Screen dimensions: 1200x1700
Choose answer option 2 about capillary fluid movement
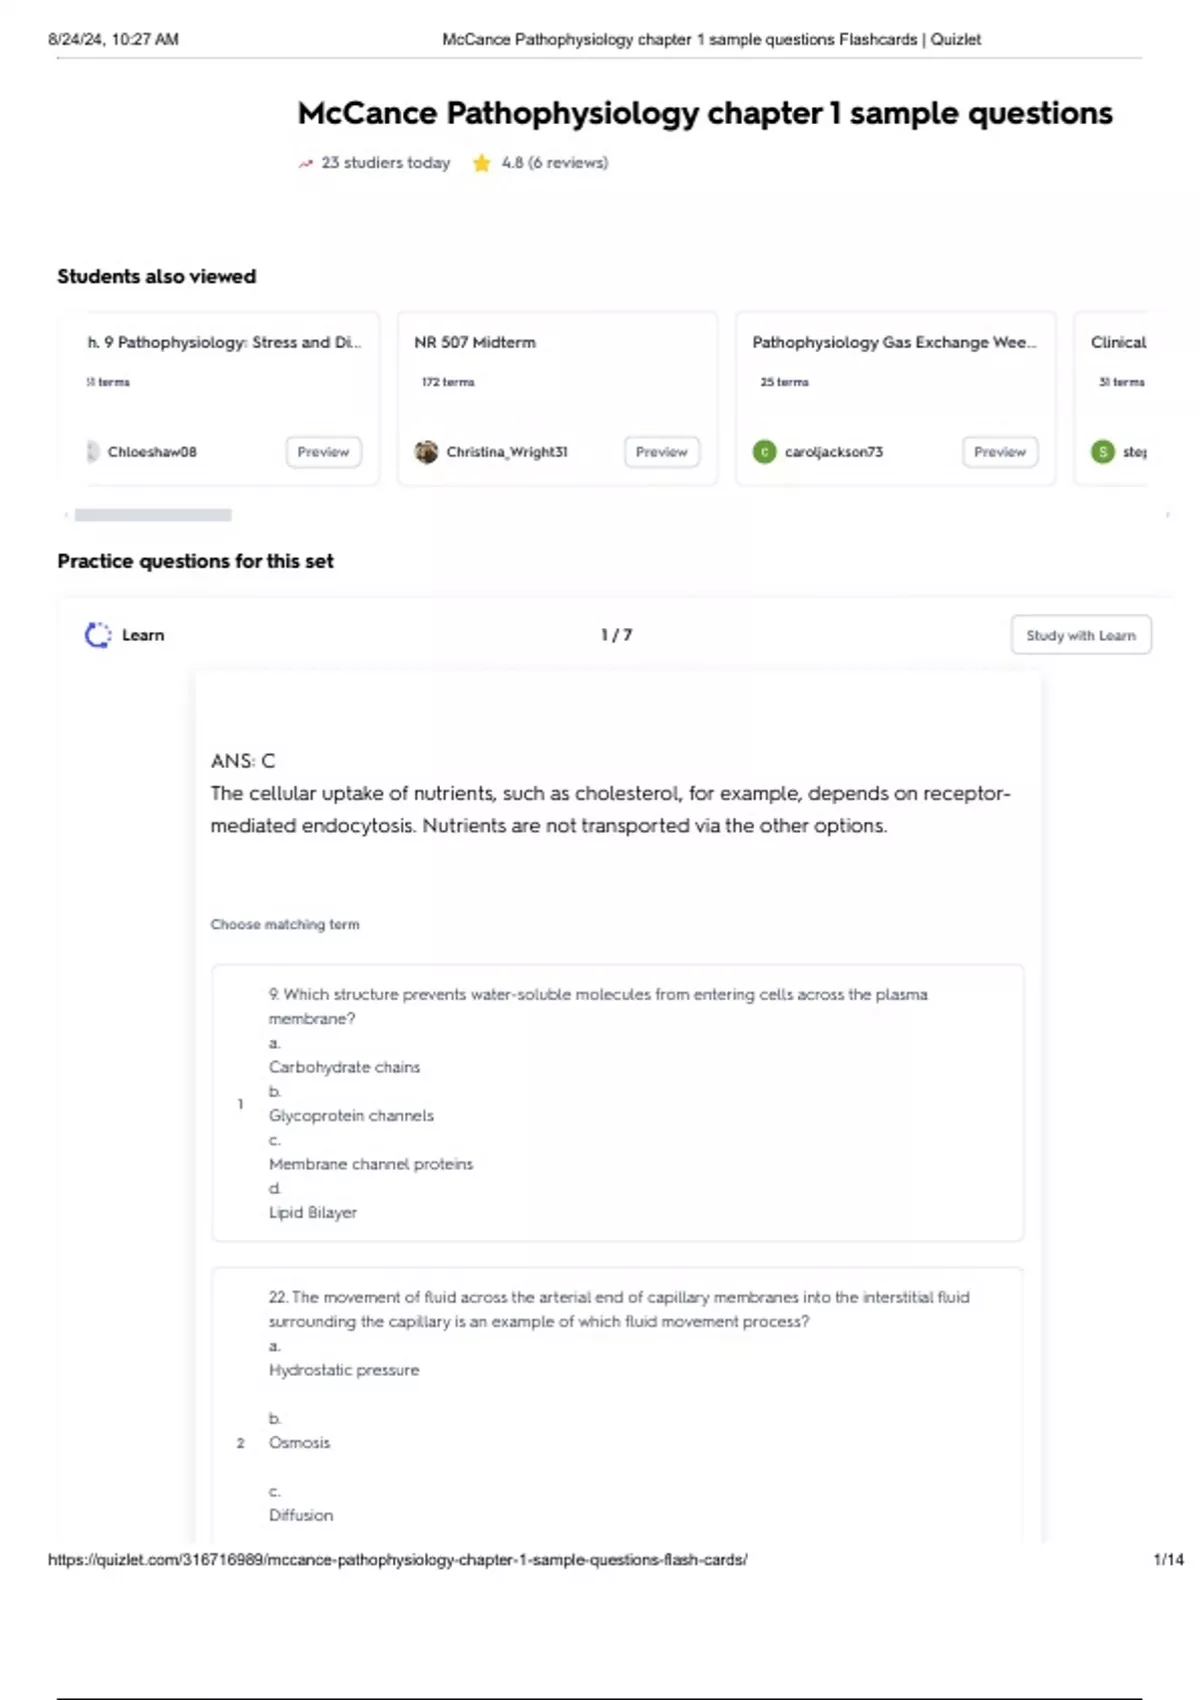(x=617, y=1405)
